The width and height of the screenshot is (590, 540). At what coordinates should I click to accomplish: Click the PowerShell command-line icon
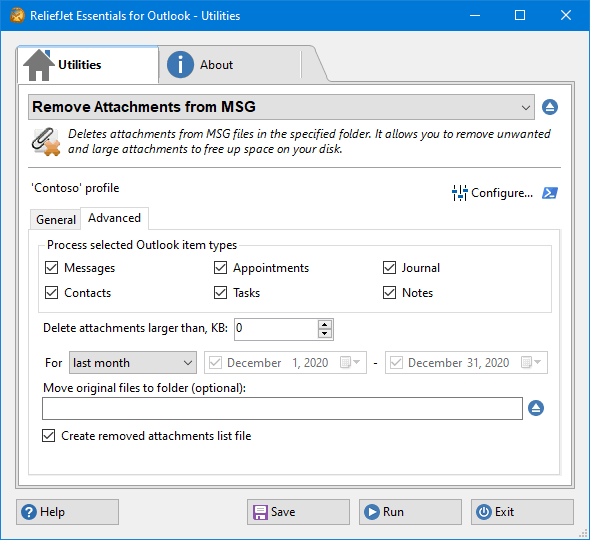[x=550, y=193]
